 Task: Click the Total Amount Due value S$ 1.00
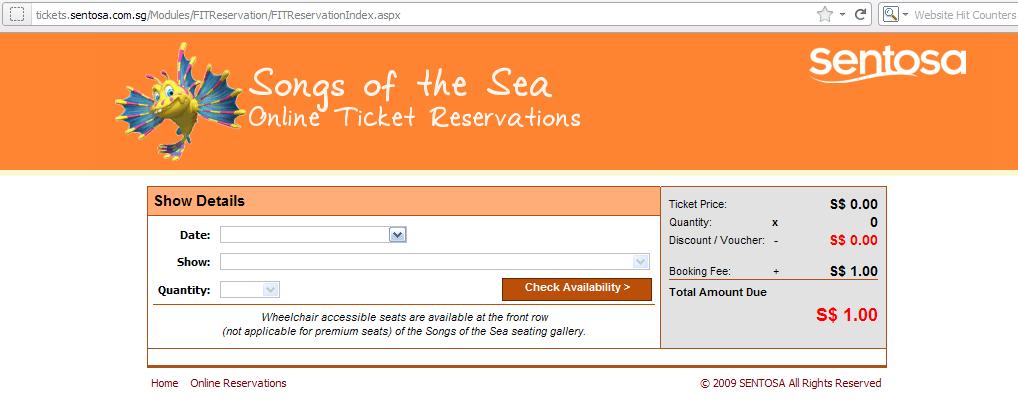pyautogui.click(x=847, y=315)
